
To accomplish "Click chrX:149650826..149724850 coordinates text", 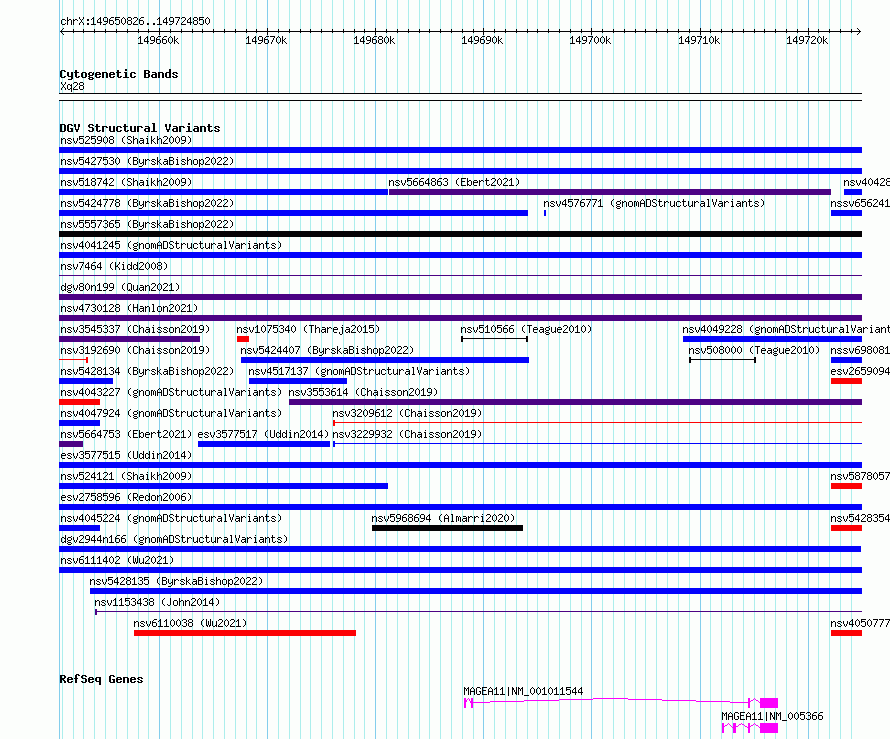I will [135, 21].
